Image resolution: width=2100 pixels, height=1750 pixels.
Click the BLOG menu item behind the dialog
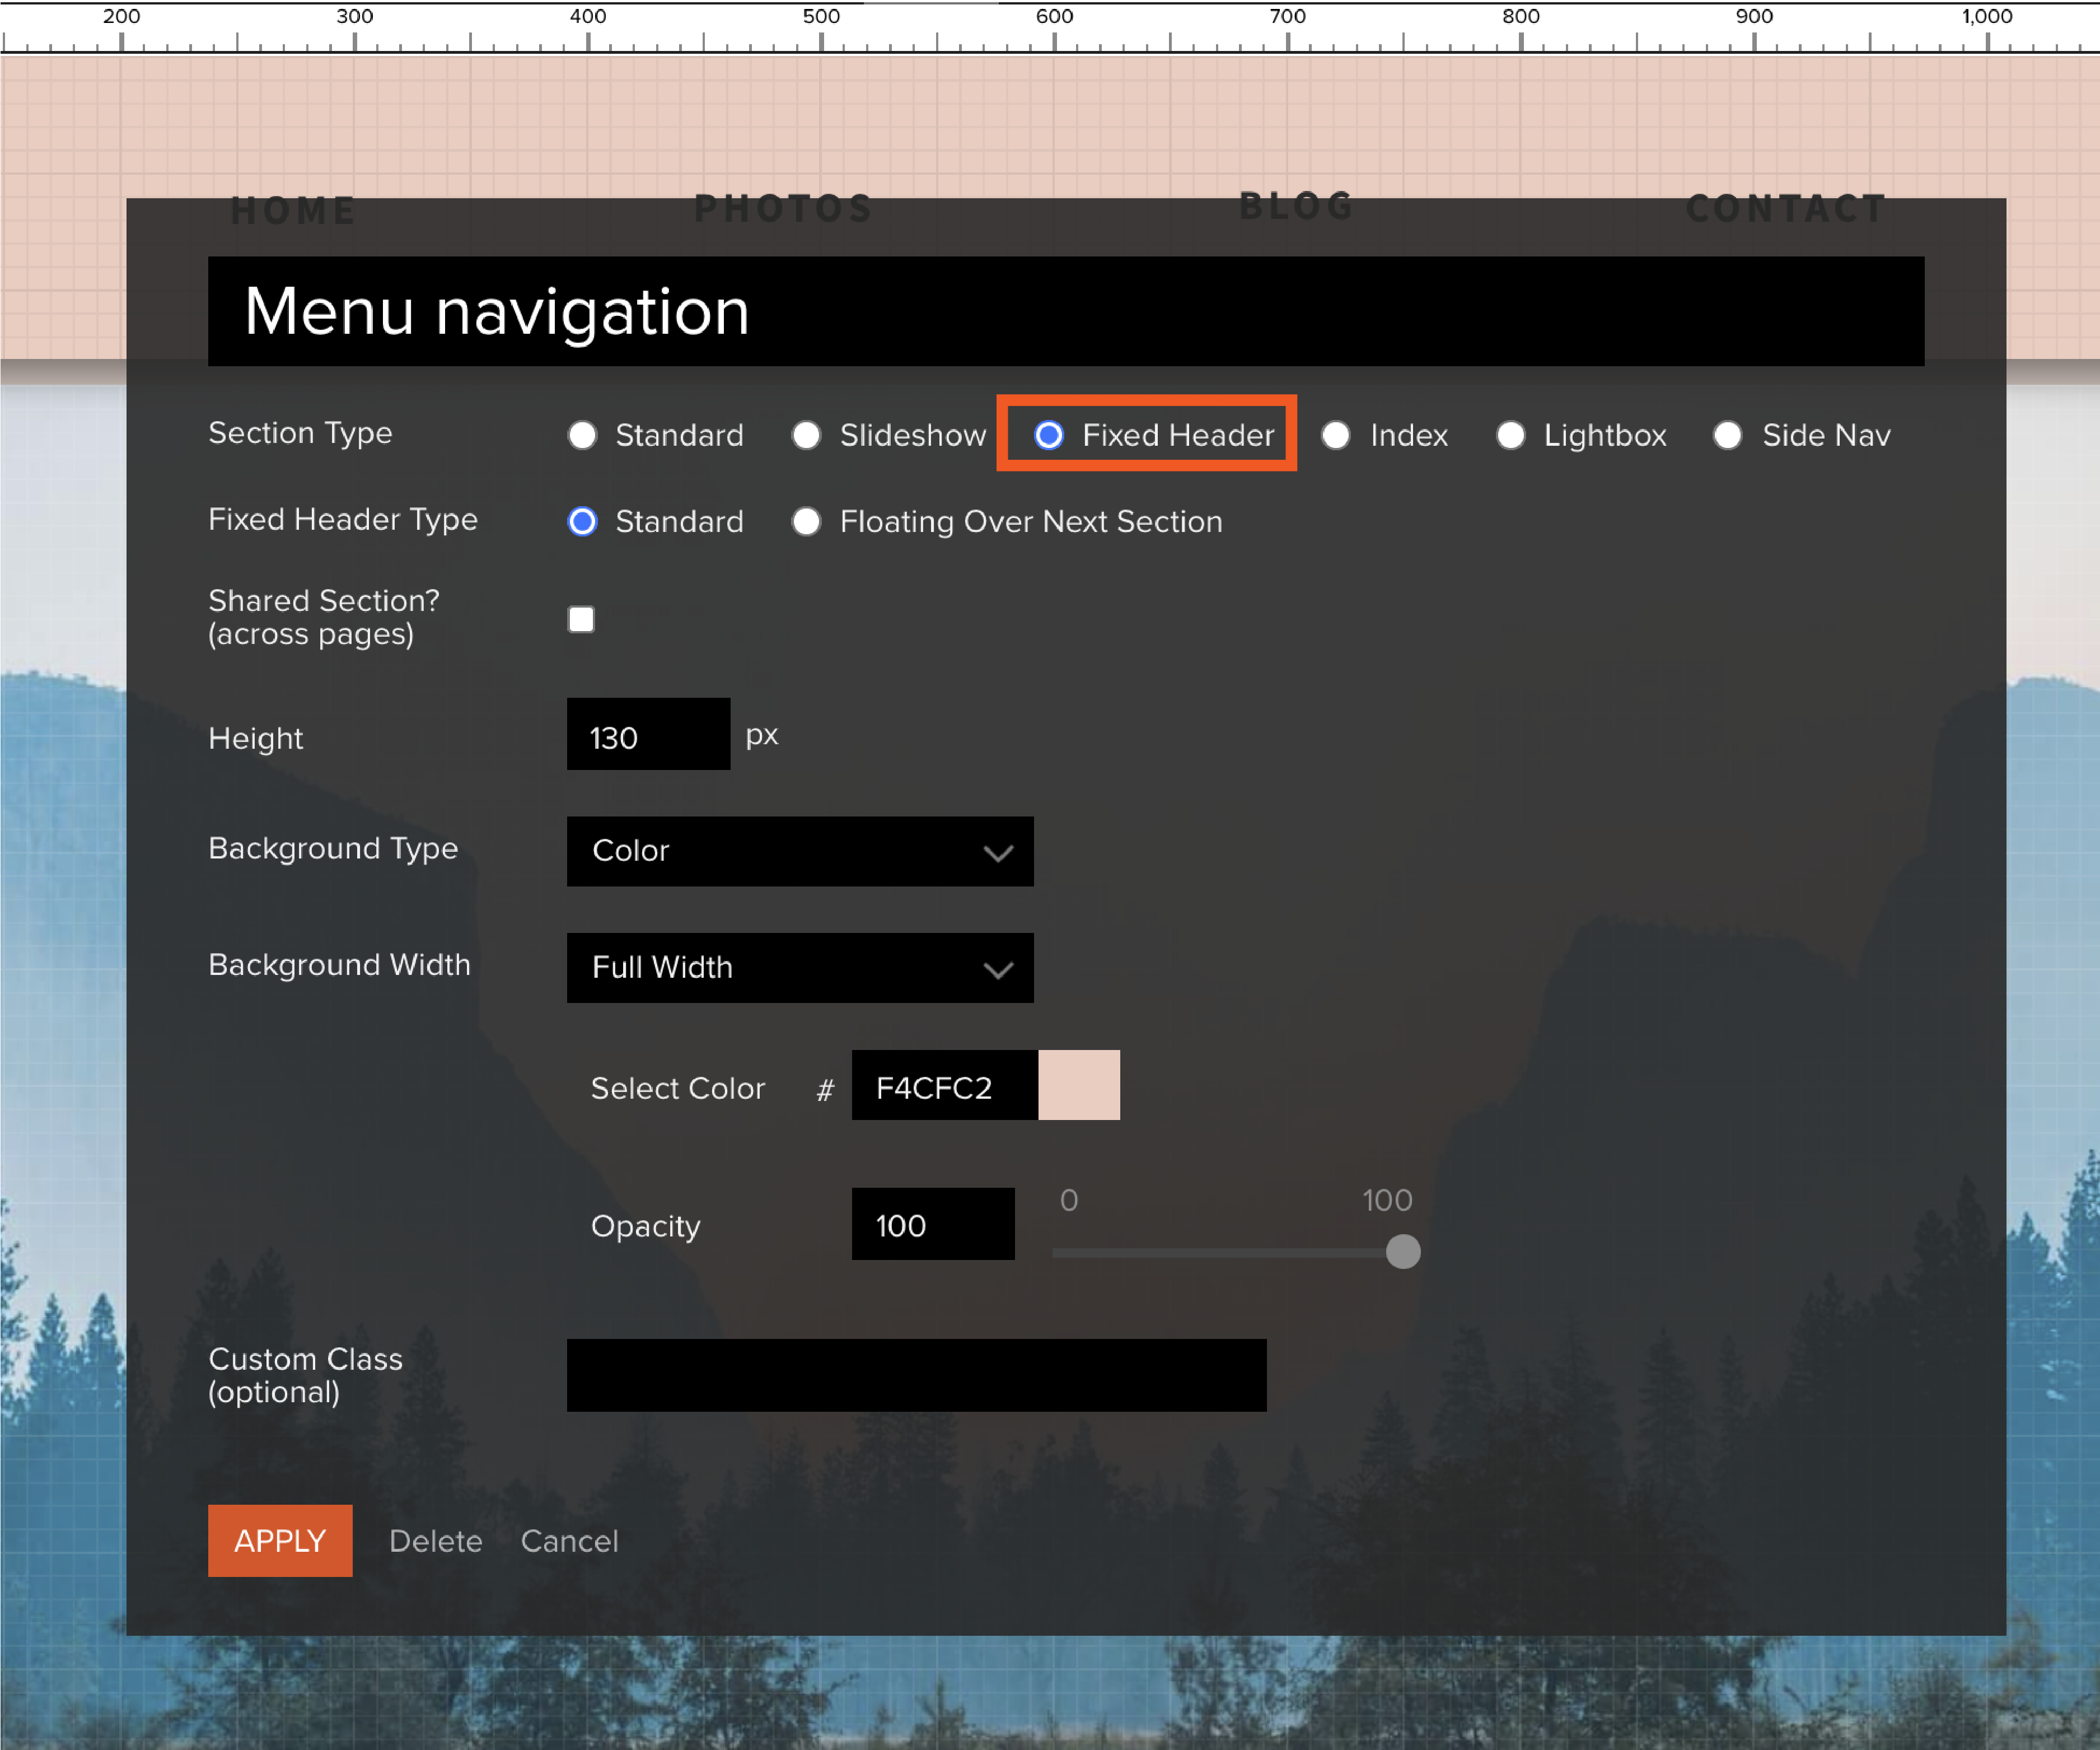(1296, 206)
